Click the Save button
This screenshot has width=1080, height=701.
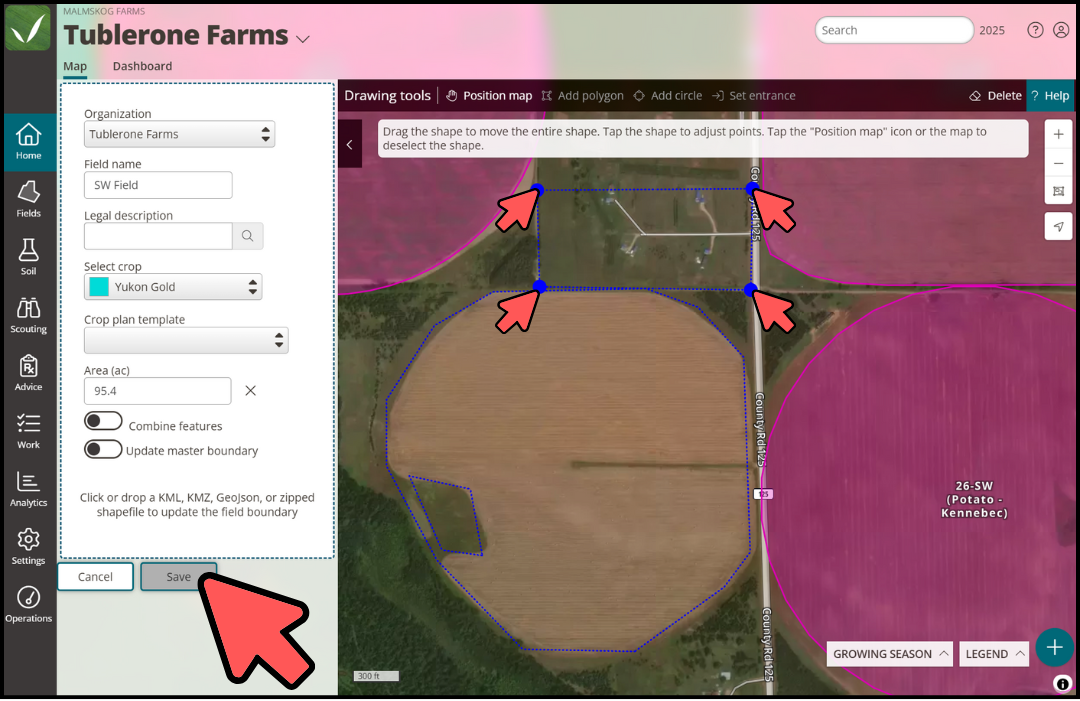click(178, 577)
